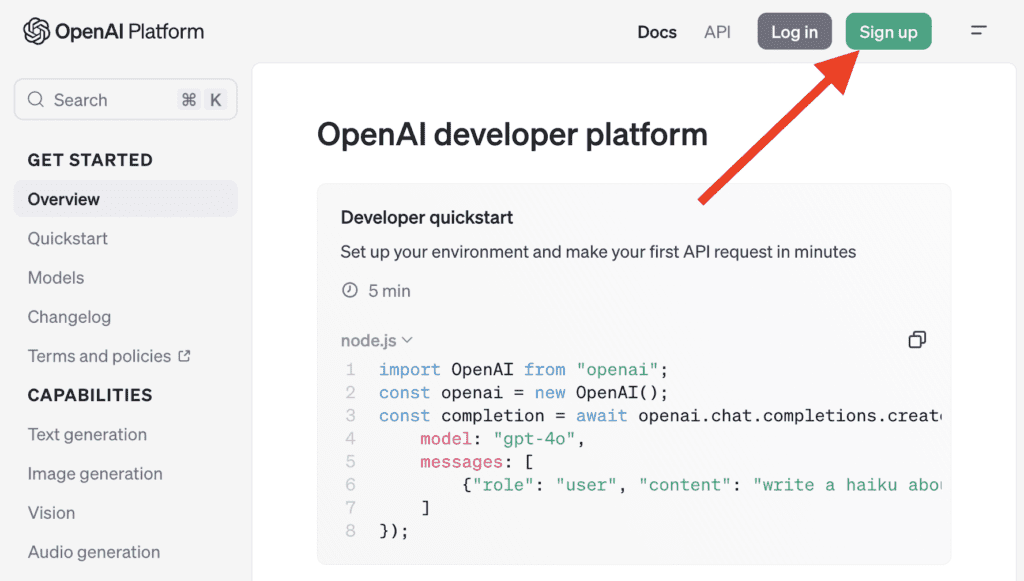
Task: Click the clock icon next to 5 min
Action: [350, 290]
